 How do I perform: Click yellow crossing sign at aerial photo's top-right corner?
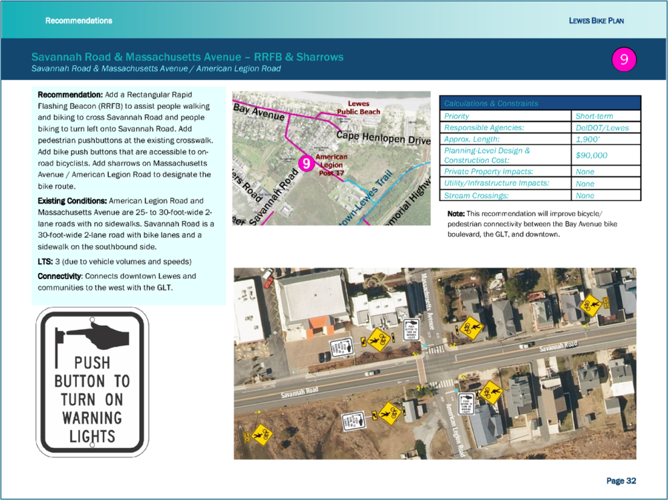tap(591, 305)
